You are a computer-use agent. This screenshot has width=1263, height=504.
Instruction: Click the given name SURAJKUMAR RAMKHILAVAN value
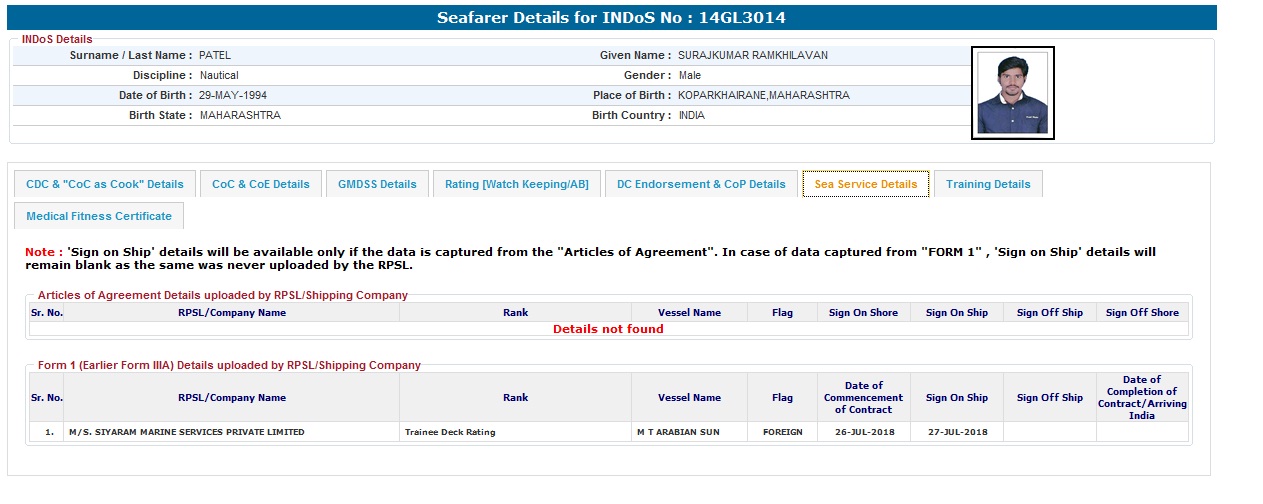coord(753,55)
